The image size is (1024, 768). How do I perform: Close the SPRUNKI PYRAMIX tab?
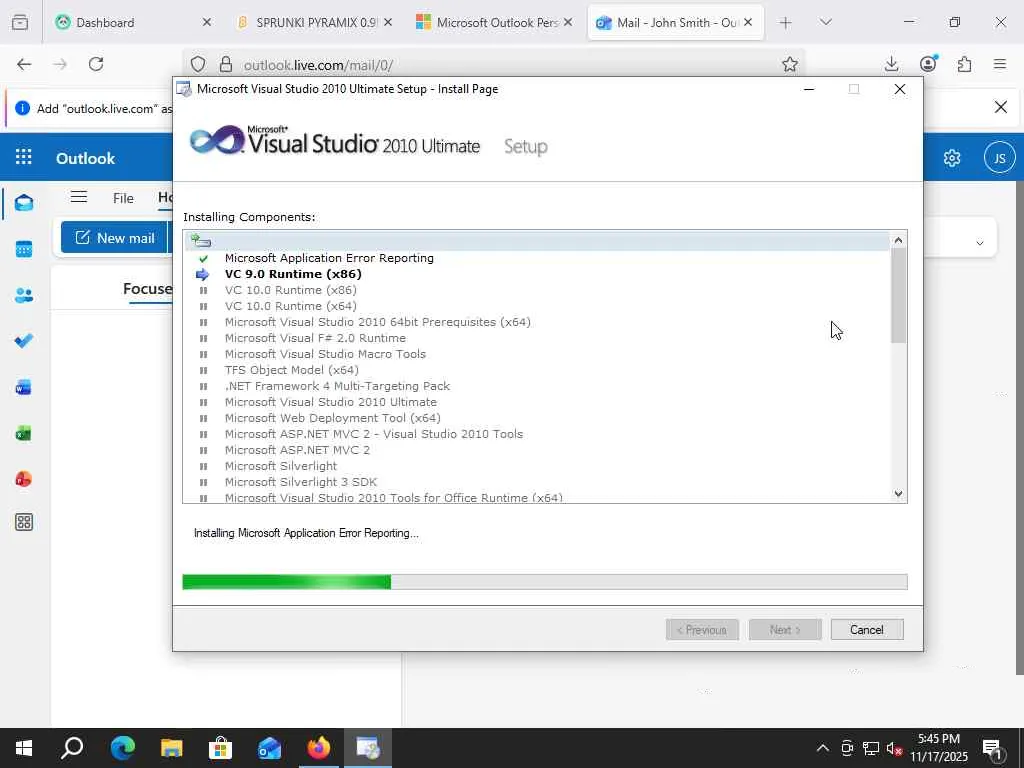point(387,22)
